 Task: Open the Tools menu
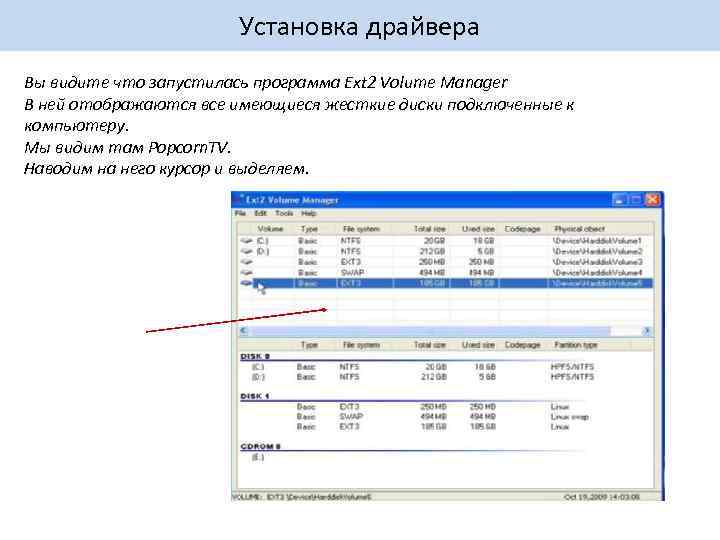click(x=284, y=214)
